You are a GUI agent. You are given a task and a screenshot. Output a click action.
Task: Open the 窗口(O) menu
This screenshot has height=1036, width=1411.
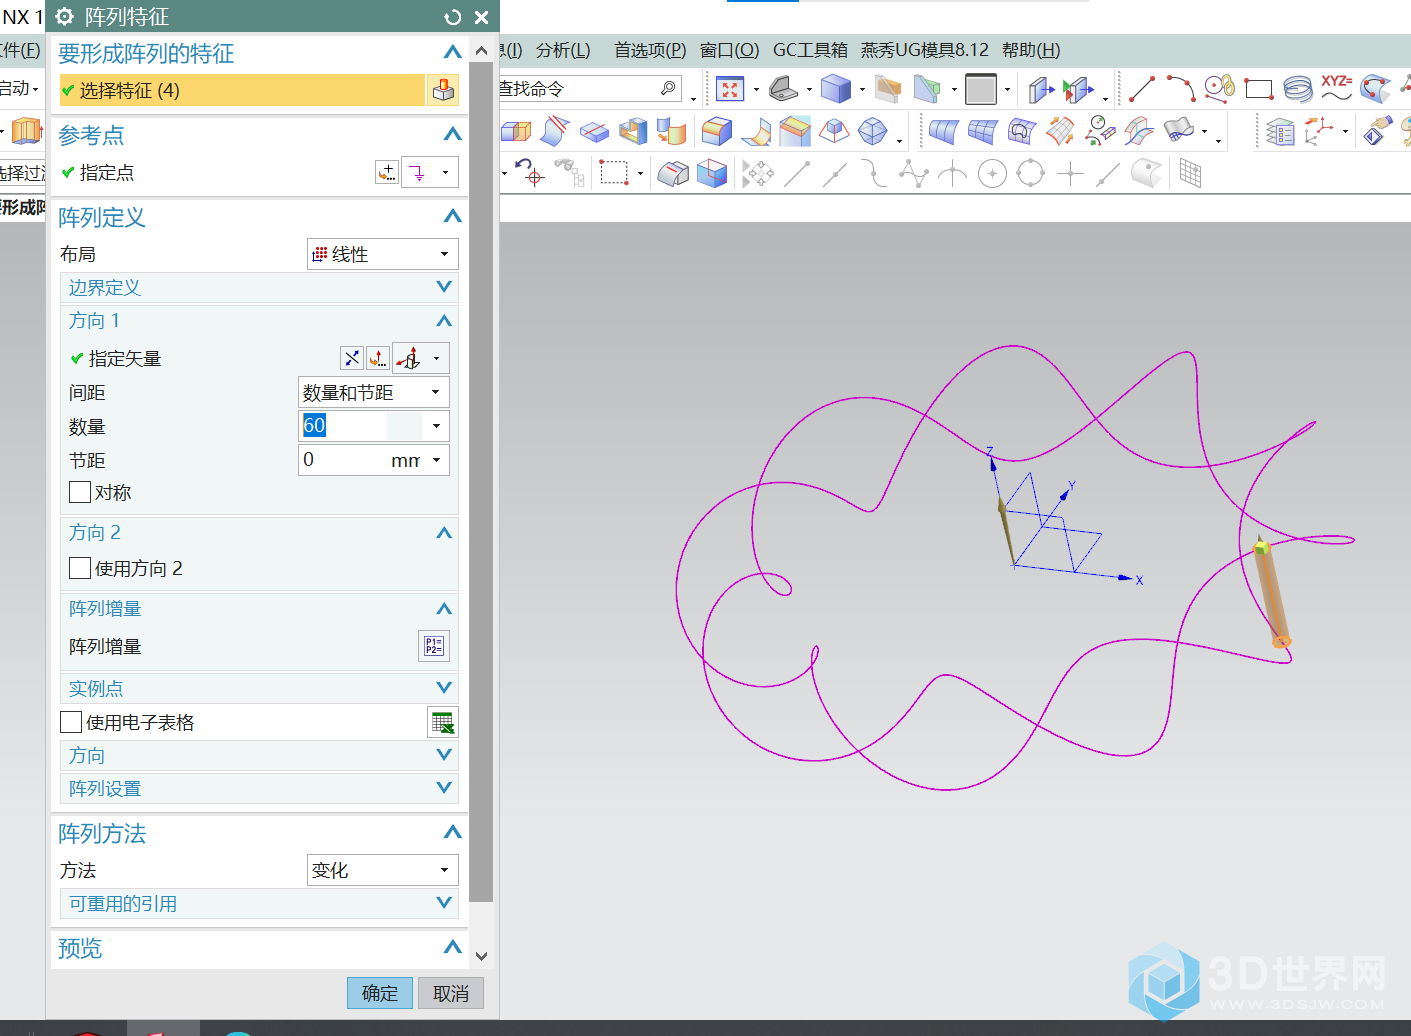coord(730,50)
